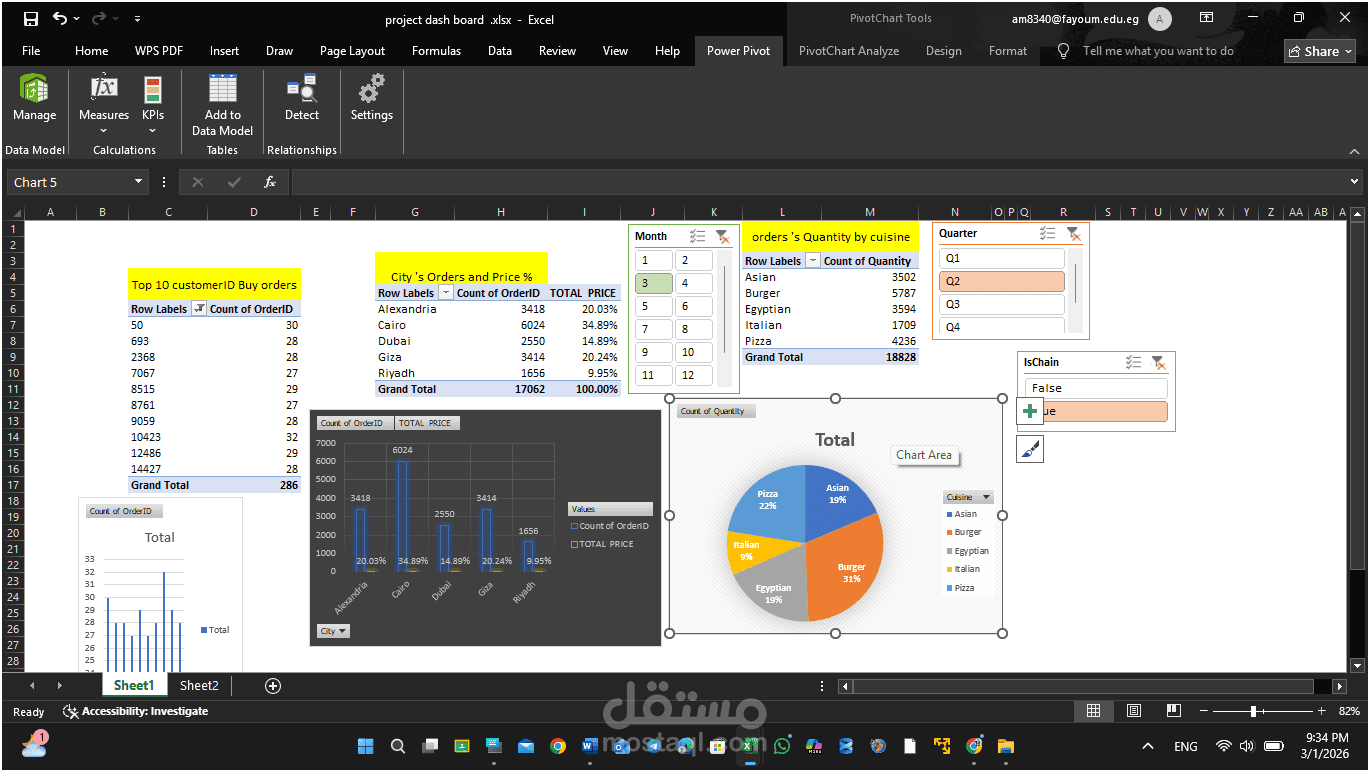Open City field button on bar chart
This screenshot has width=1370, height=772.
[334, 631]
